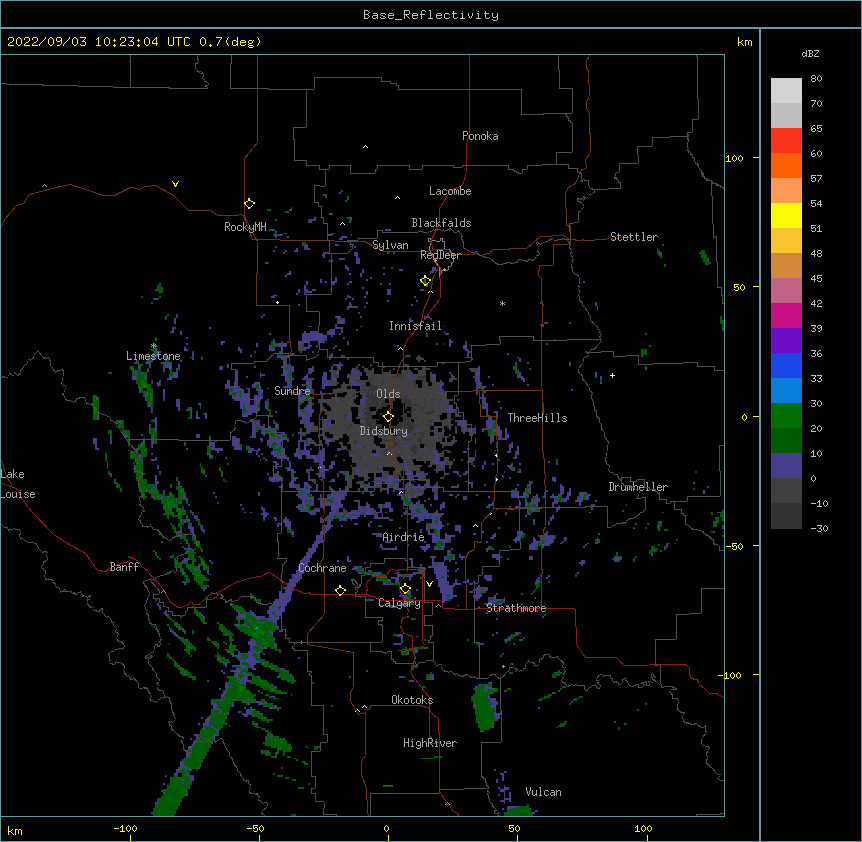Click the yellow diamond marker below Cochrane
The image size is (862, 842).
[340, 590]
